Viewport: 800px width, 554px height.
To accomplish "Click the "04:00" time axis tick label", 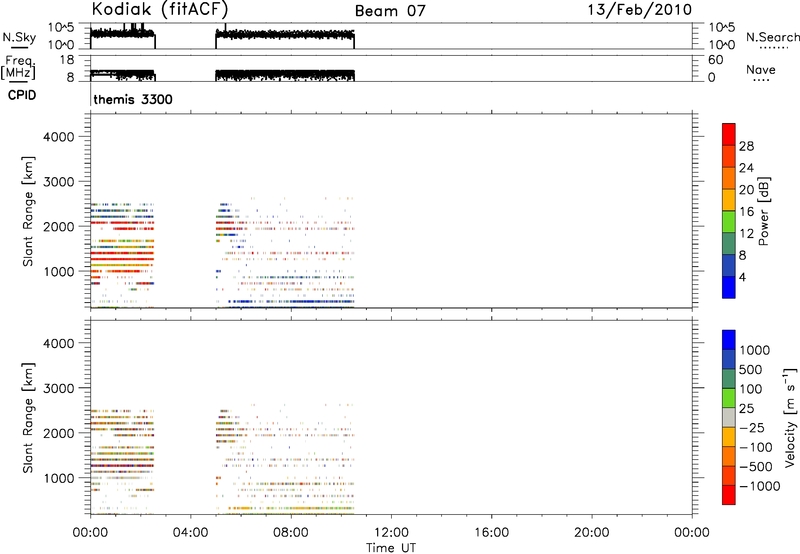I will [190, 533].
